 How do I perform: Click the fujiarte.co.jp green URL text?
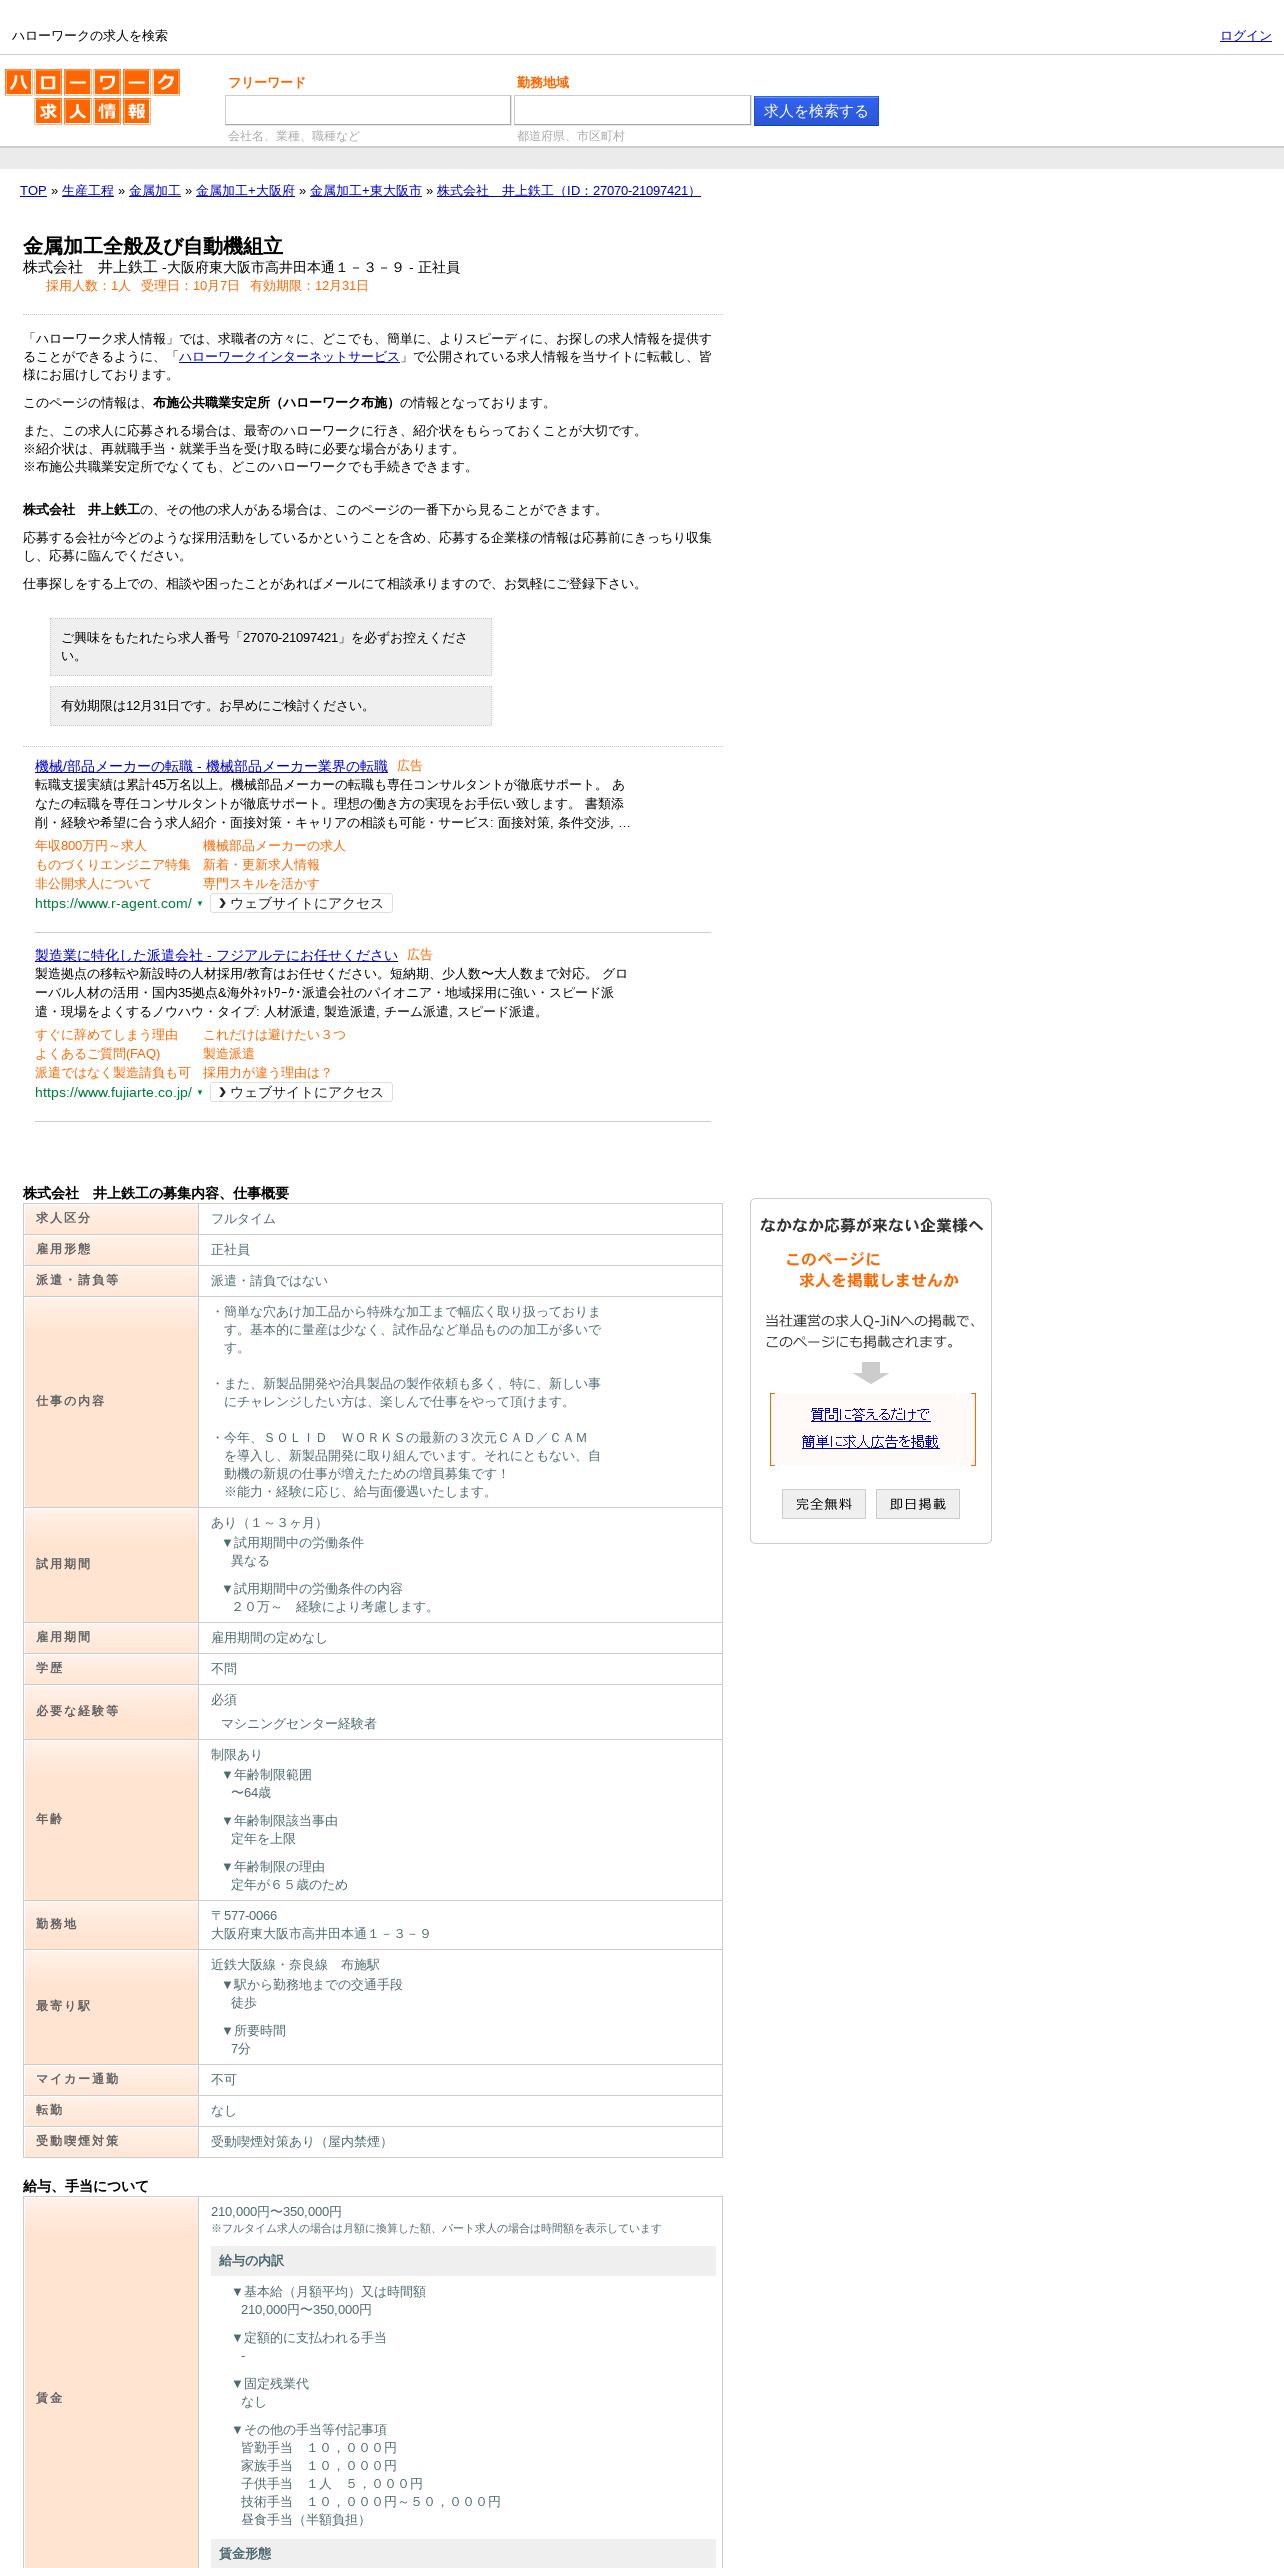[x=113, y=1093]
